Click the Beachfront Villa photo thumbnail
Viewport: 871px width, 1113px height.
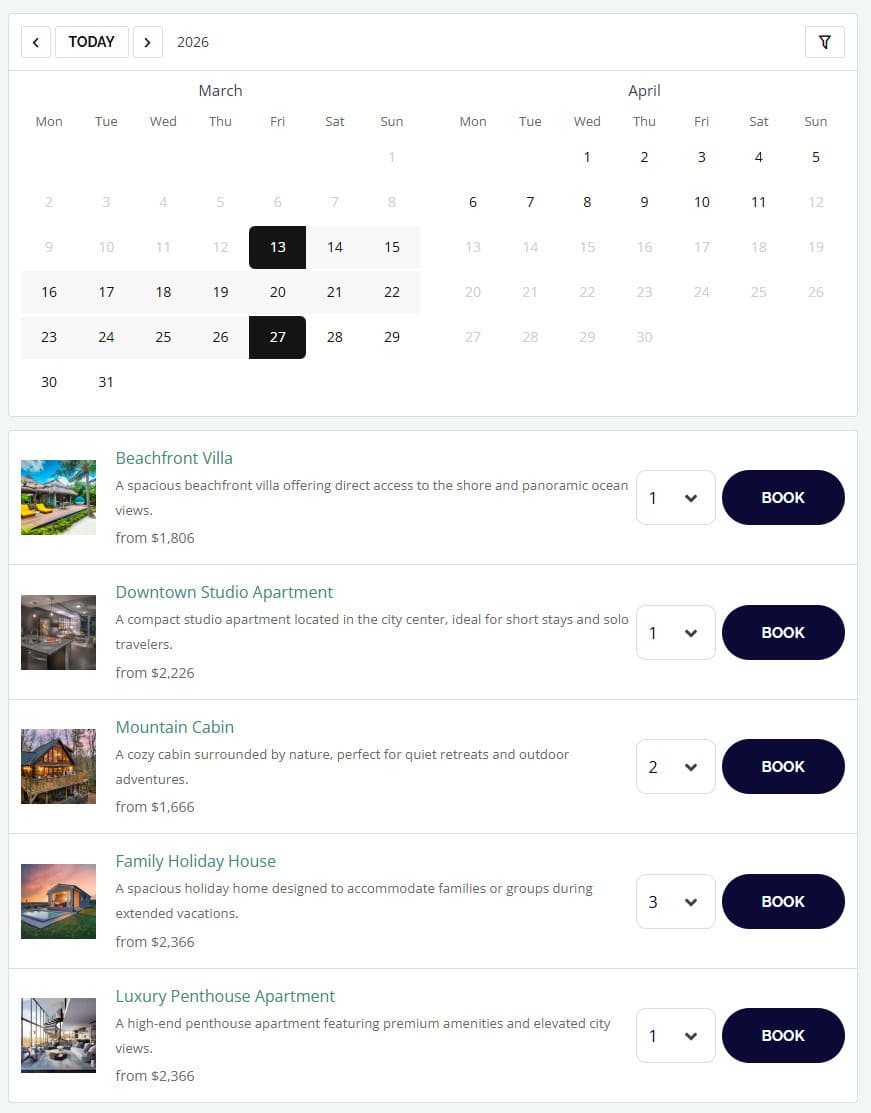point(58,497)
